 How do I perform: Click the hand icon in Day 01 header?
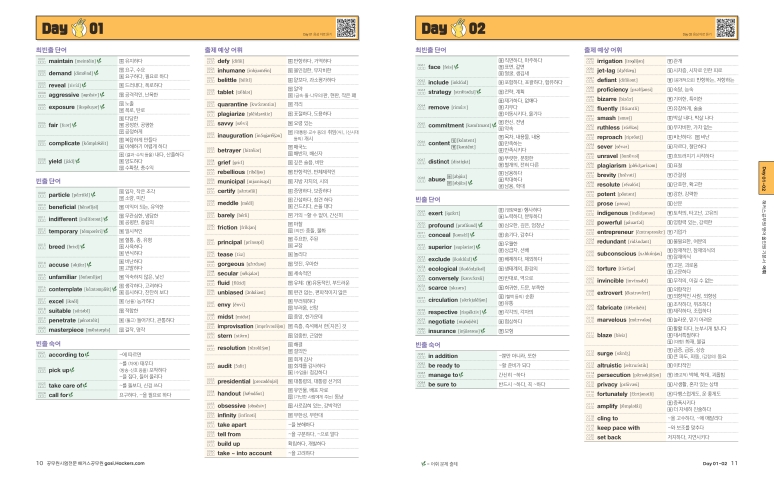pyautogui.click(x=79, y=28)
